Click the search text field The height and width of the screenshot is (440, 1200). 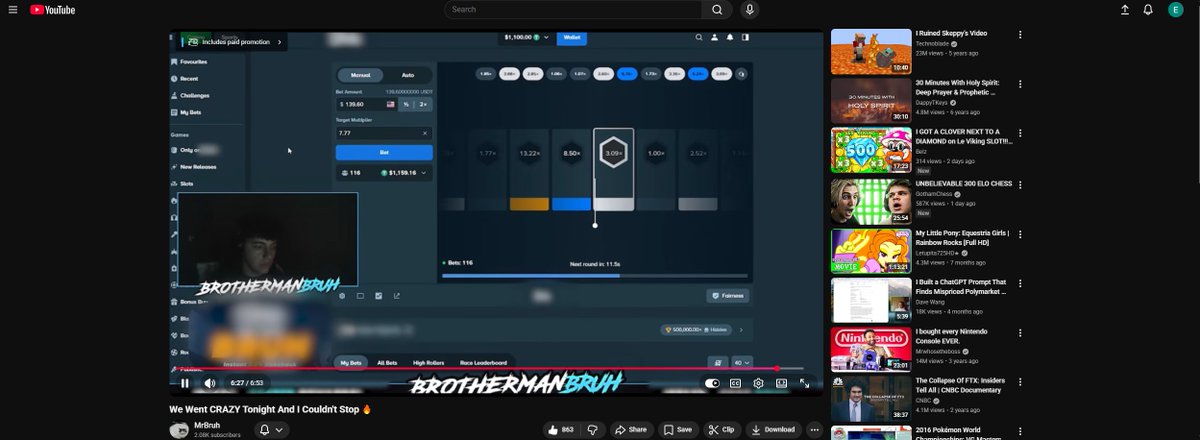tap(573, 10)
